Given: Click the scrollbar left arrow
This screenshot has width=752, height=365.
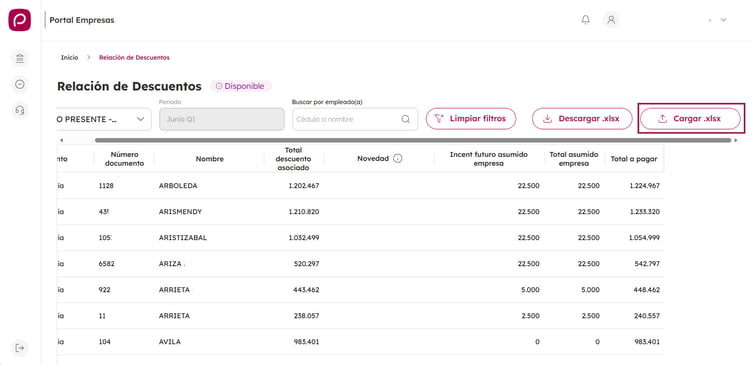Looking at the screenshot, I should (x=61, y=140).
